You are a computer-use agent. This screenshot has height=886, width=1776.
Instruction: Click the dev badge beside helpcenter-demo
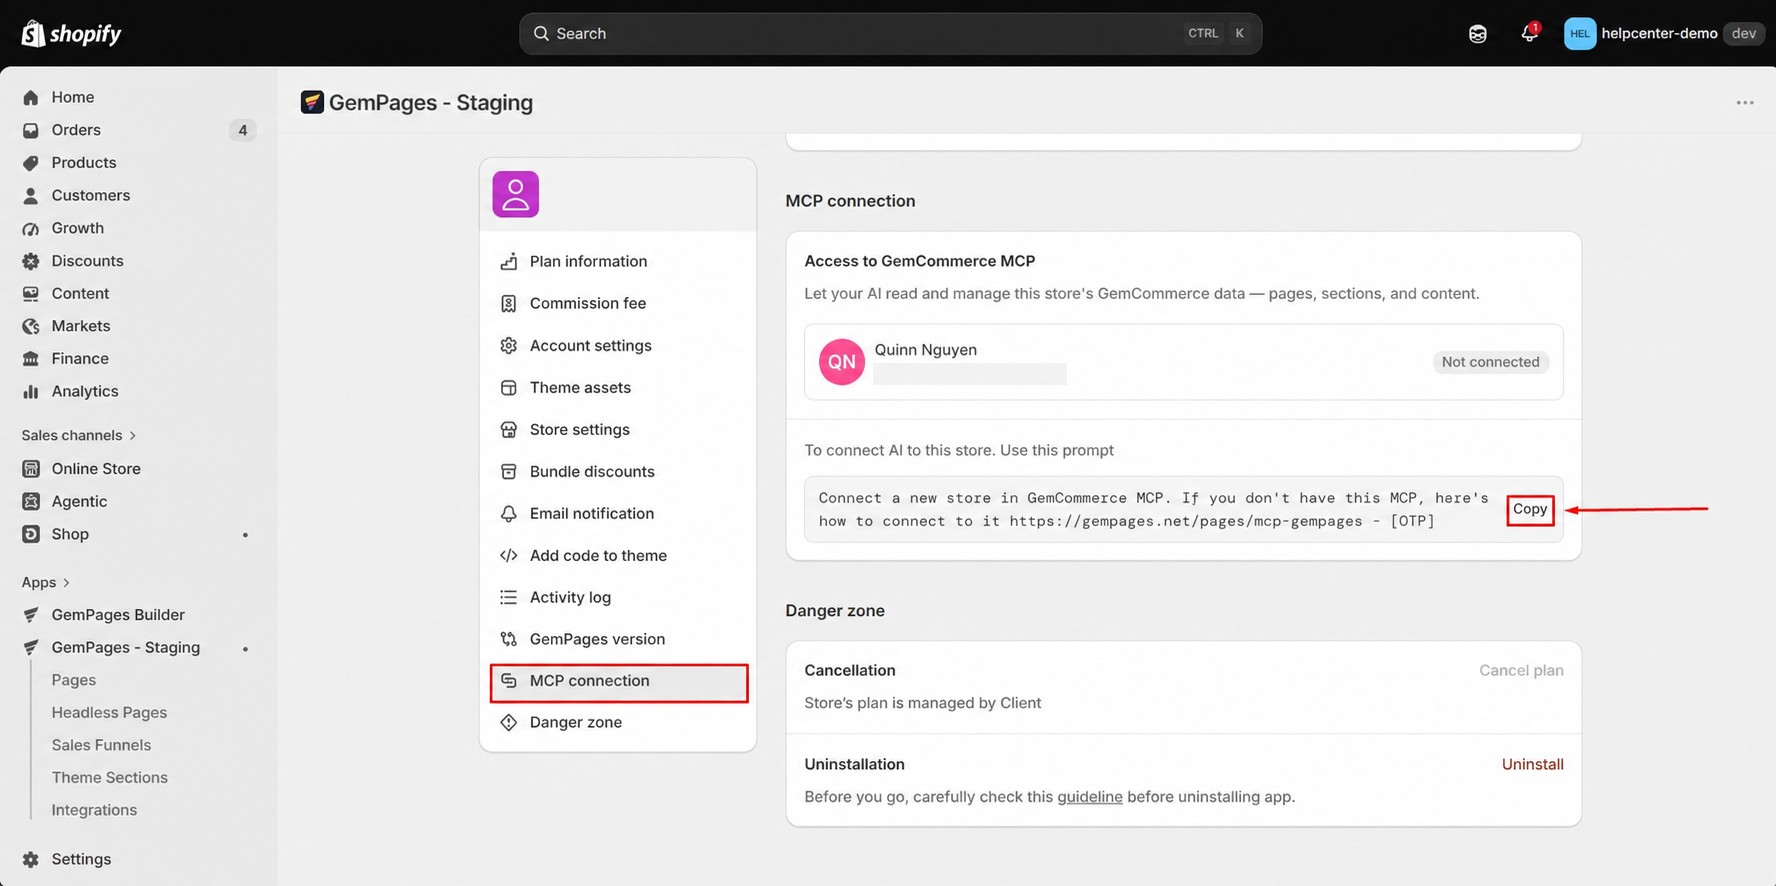tap(1743, 33)
